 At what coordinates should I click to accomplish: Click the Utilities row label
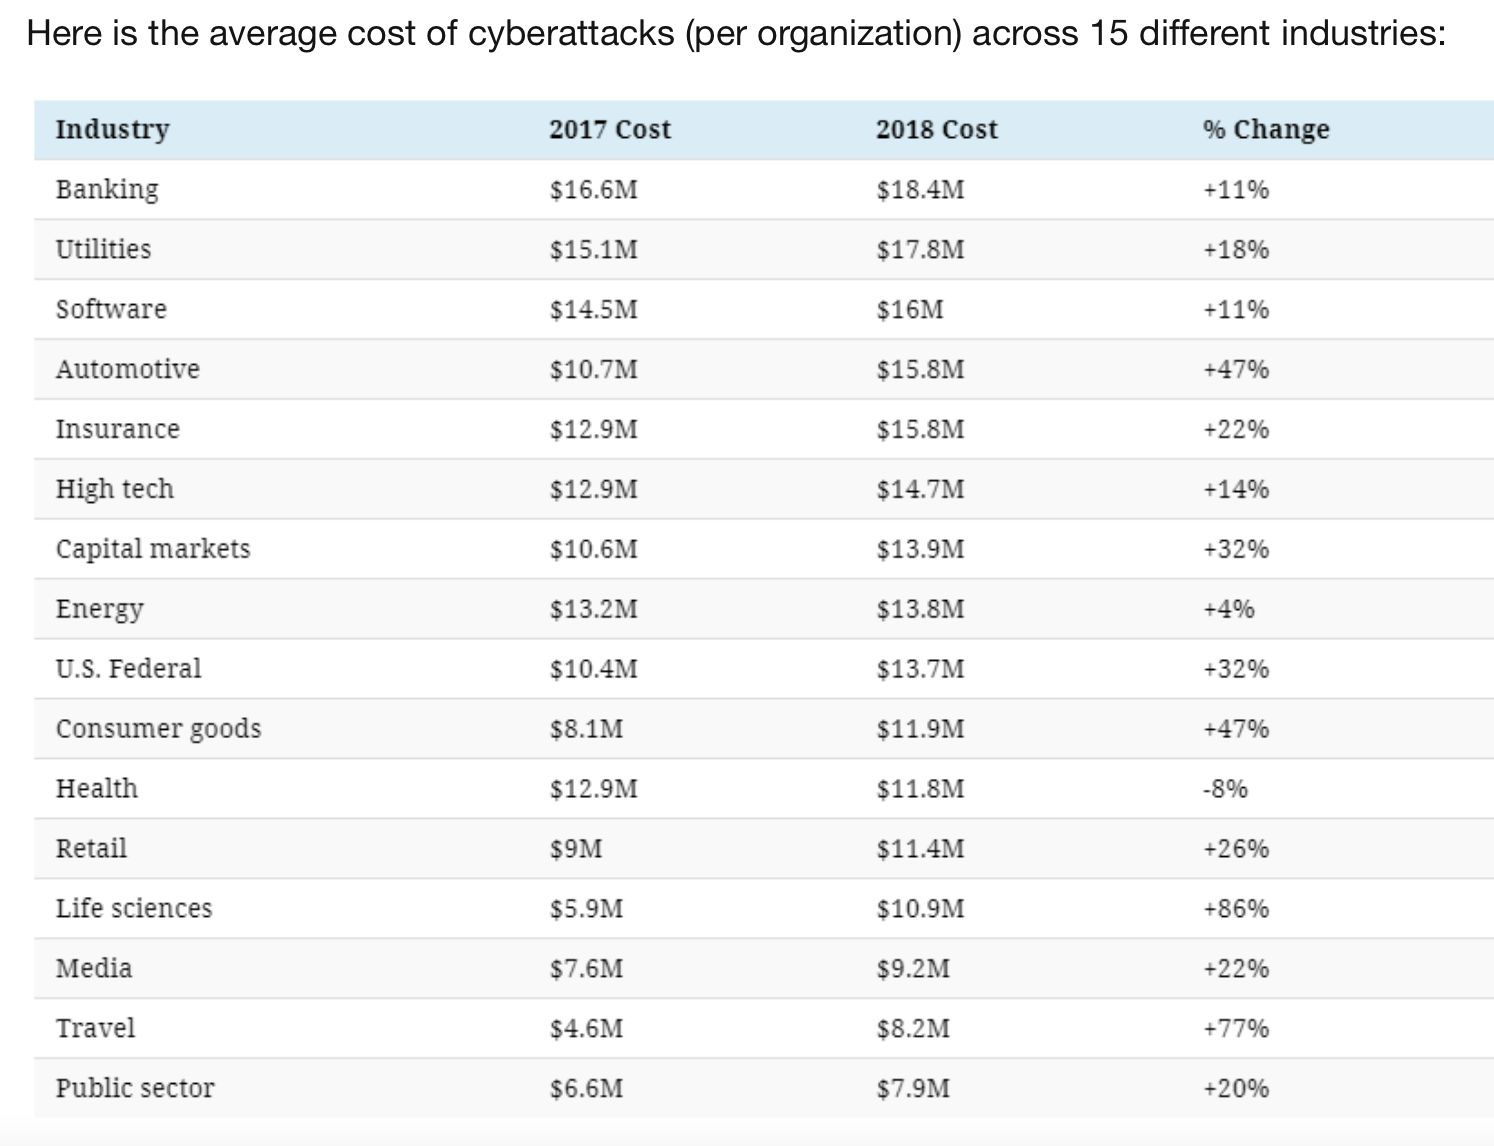click(x=103, y=249)
